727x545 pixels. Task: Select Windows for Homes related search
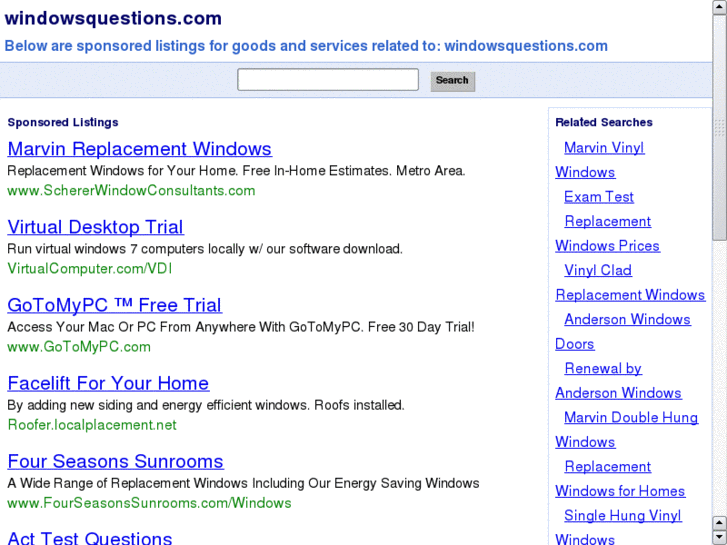tap(620, 491)
